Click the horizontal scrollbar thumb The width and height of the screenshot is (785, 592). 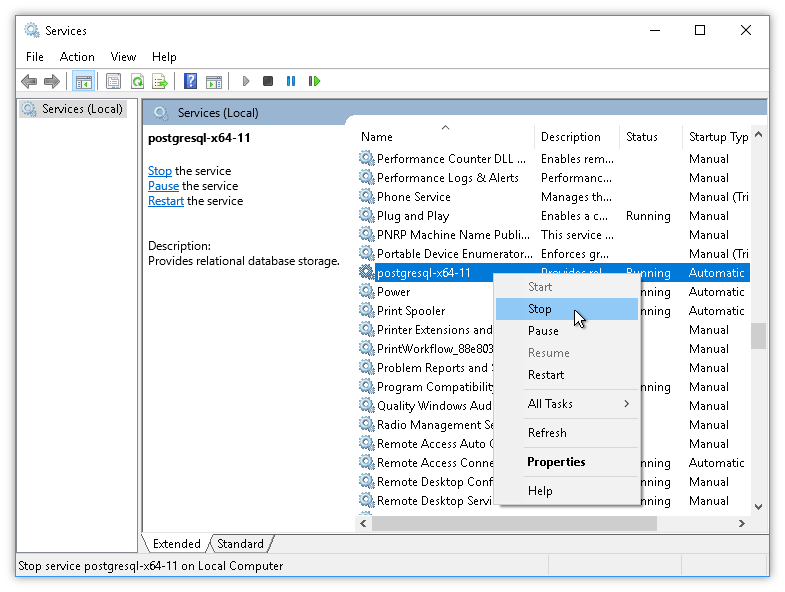[515, 523]
